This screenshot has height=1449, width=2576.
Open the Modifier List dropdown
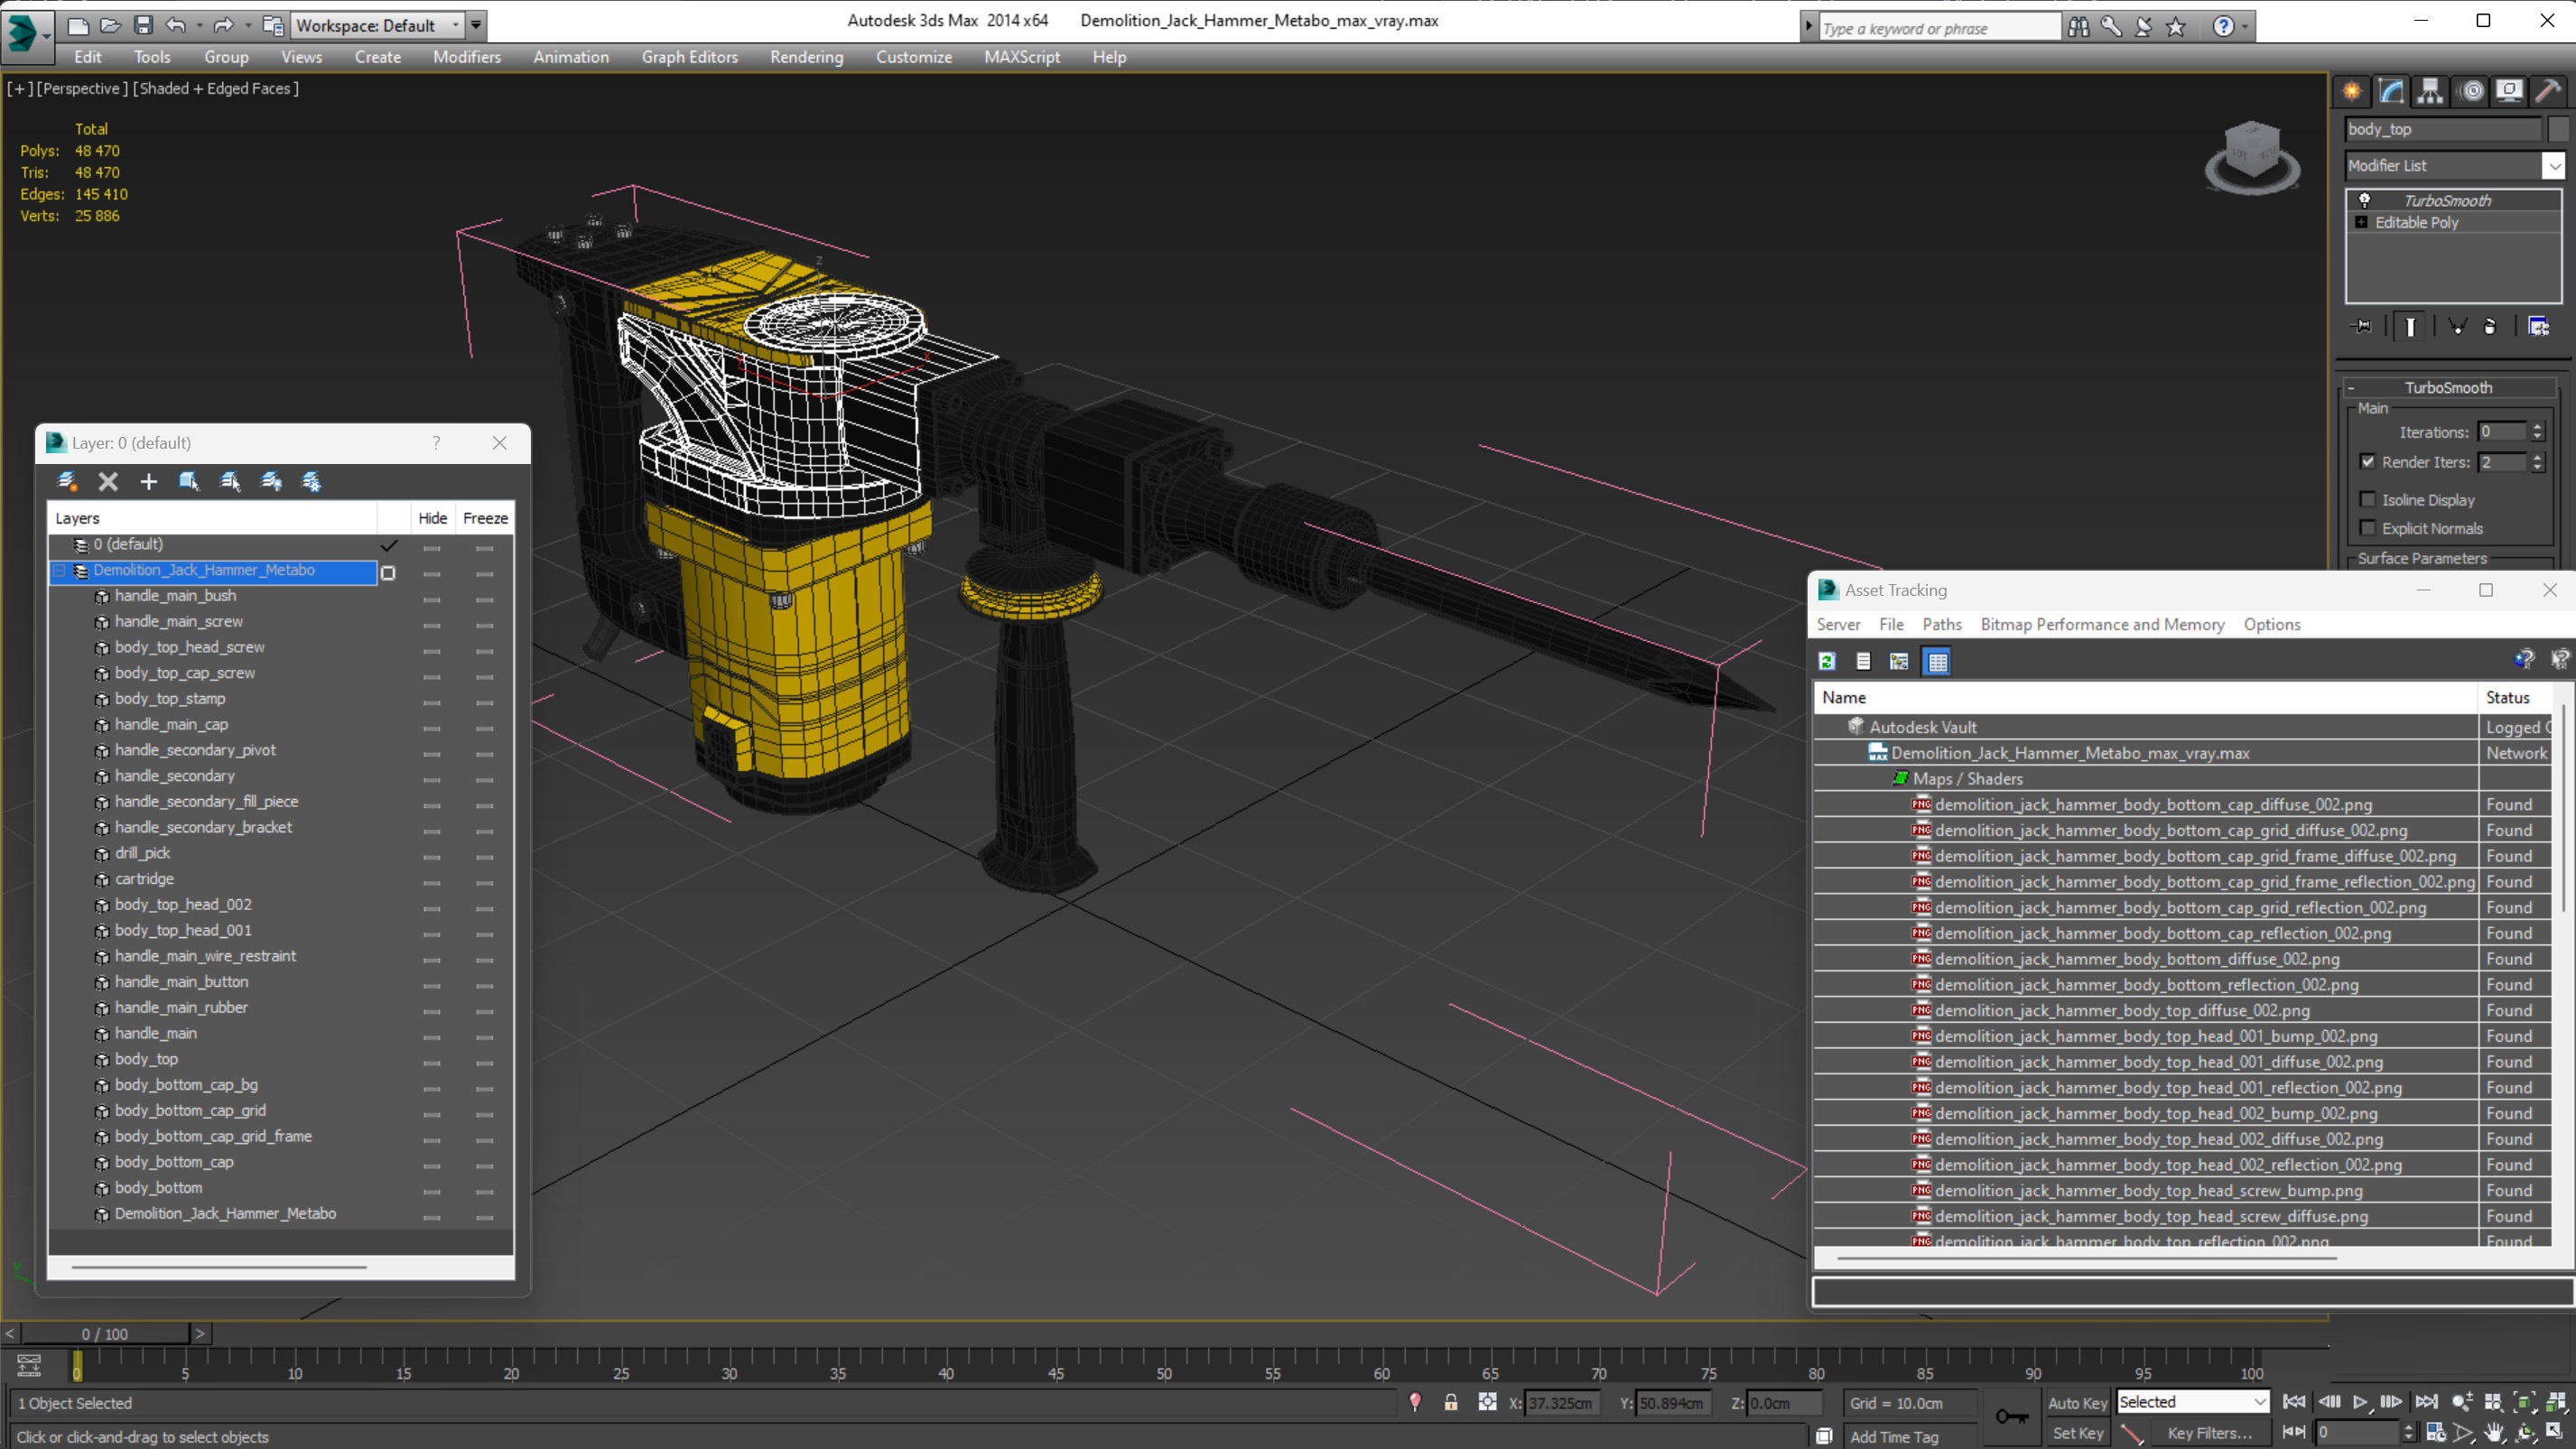point(2554,165)
